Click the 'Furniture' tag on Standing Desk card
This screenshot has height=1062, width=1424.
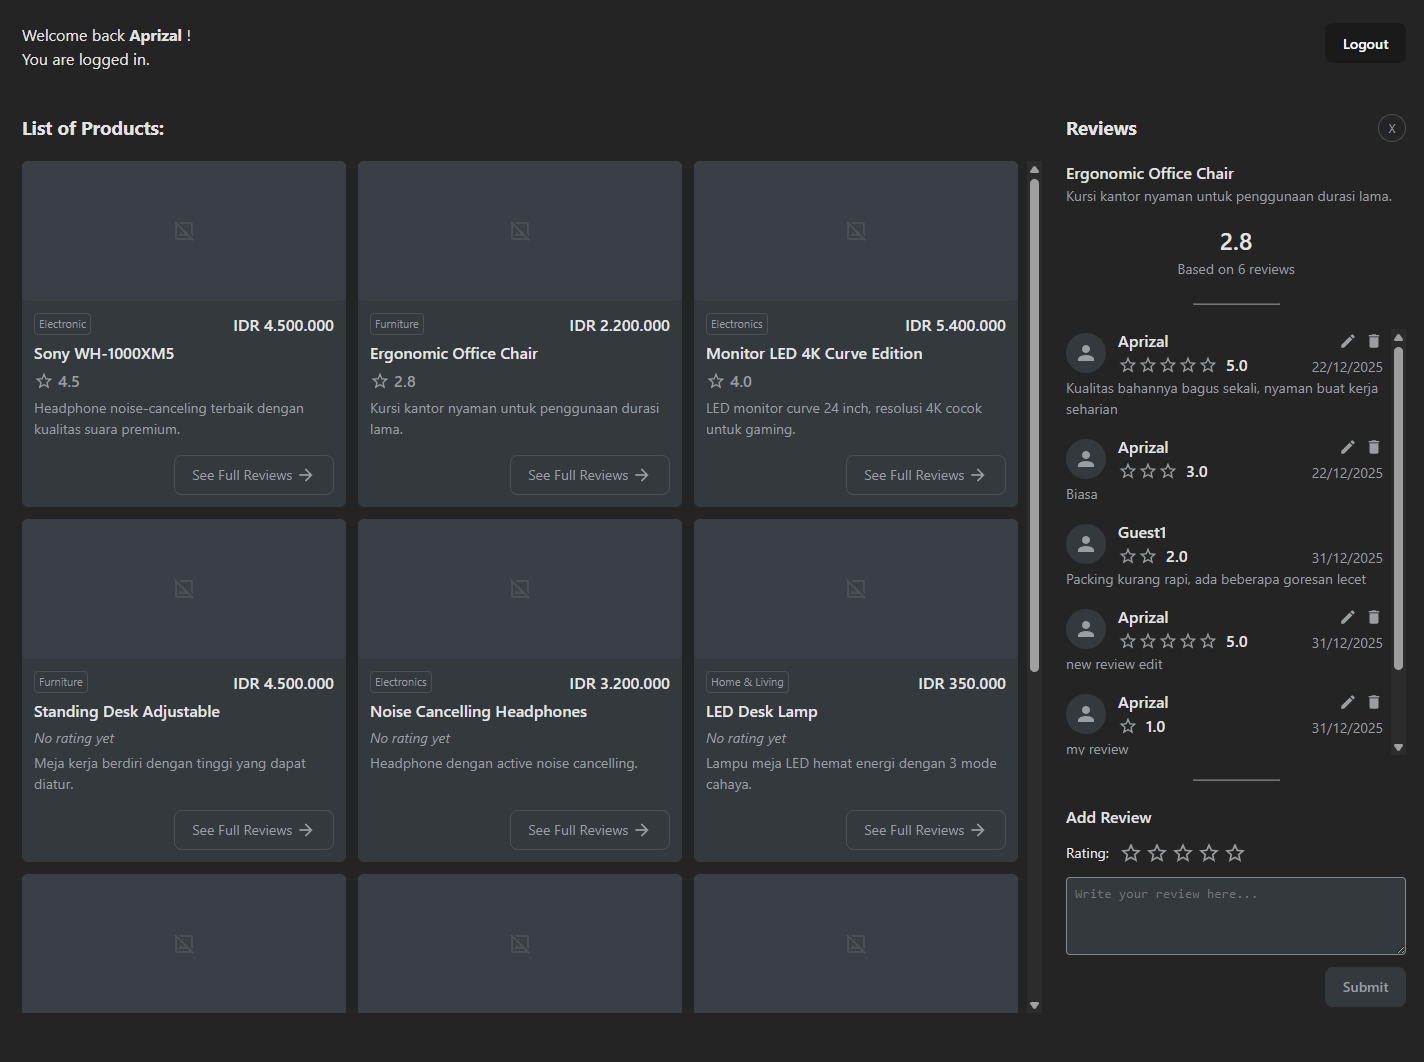coord(61,682)
